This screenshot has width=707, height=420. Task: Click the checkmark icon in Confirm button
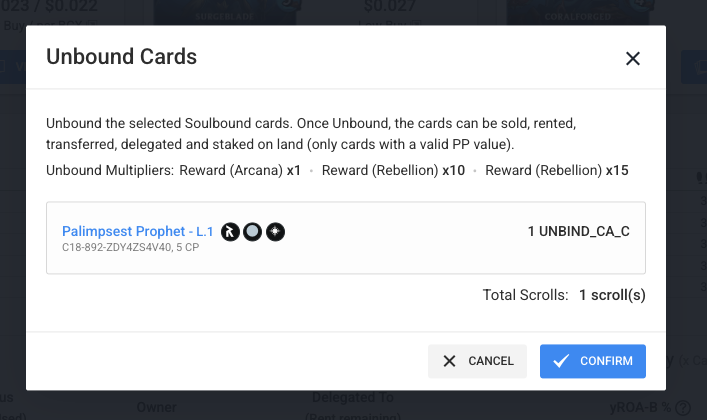point(561,361)
